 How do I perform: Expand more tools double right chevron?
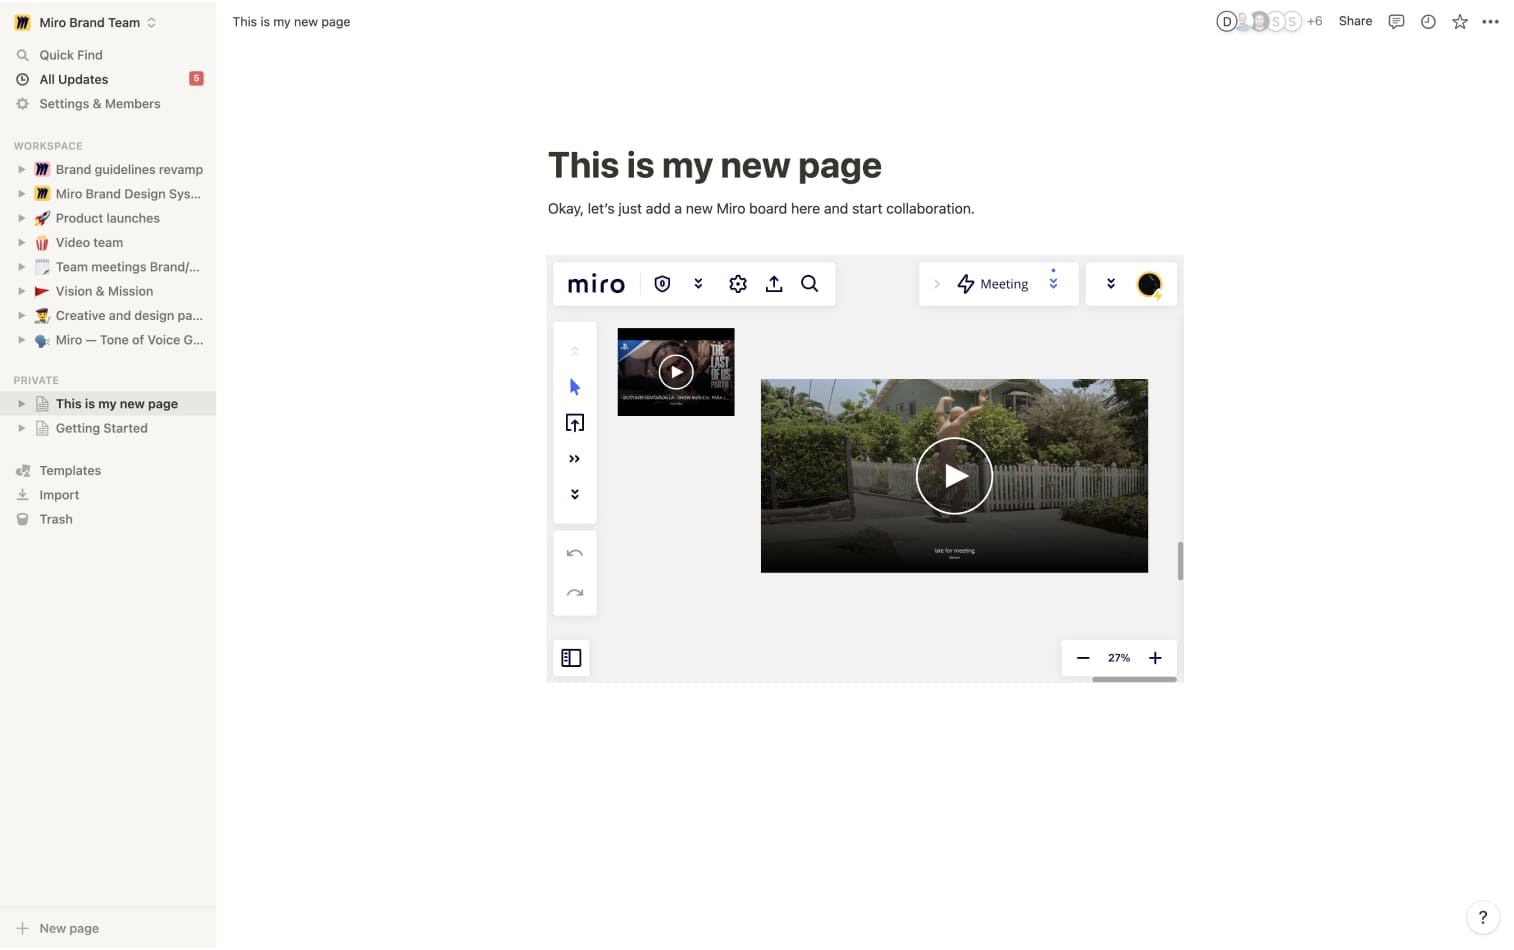(575, 459)
